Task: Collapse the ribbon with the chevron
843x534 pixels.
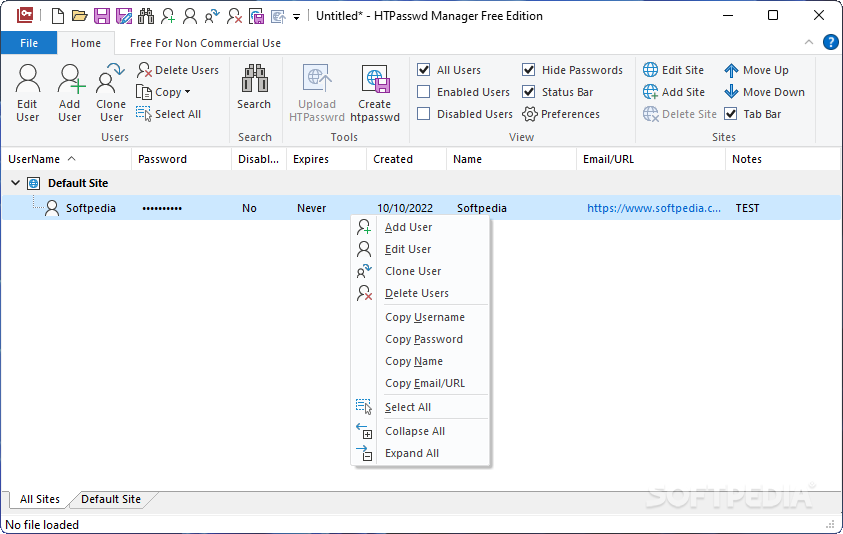Action: [x=809, y=42]
